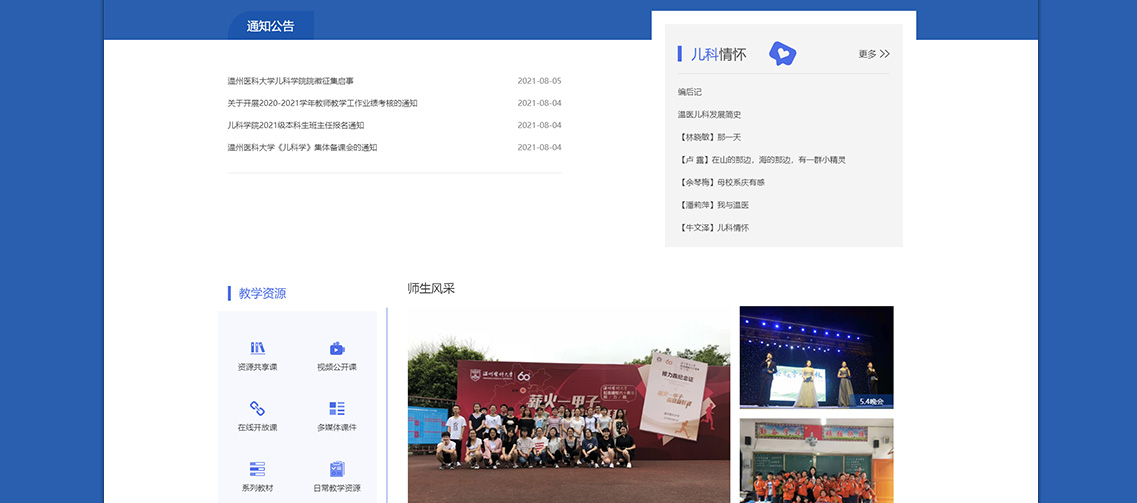Click the 视频公开课 video camera icon
The width and height of the screenshot is (1137, 503).
coord(337,348)
